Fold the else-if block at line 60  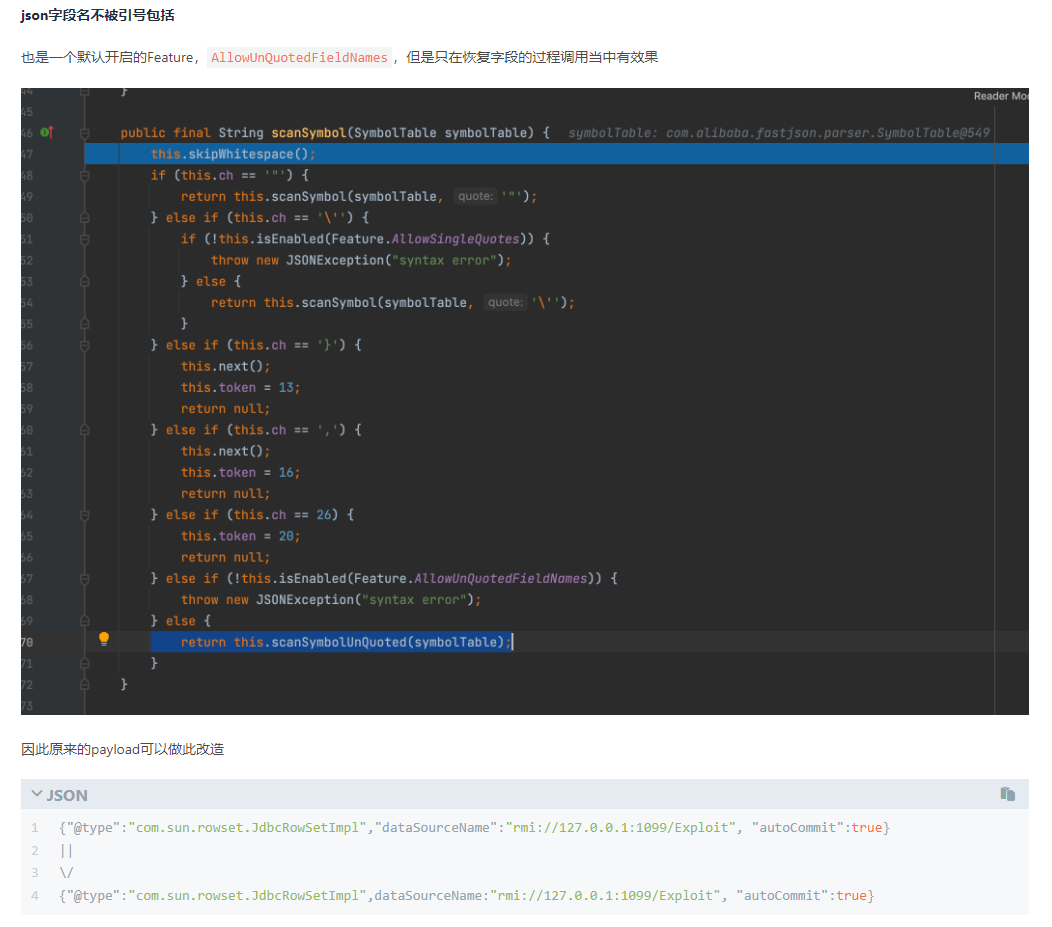(85, 430)
